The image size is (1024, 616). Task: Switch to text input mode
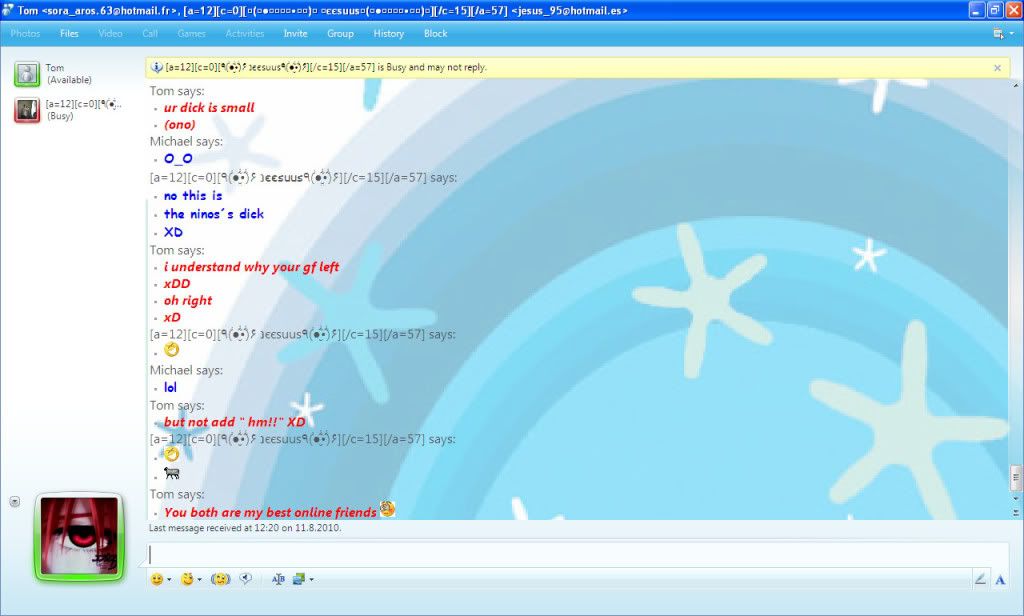[1000, 579]
